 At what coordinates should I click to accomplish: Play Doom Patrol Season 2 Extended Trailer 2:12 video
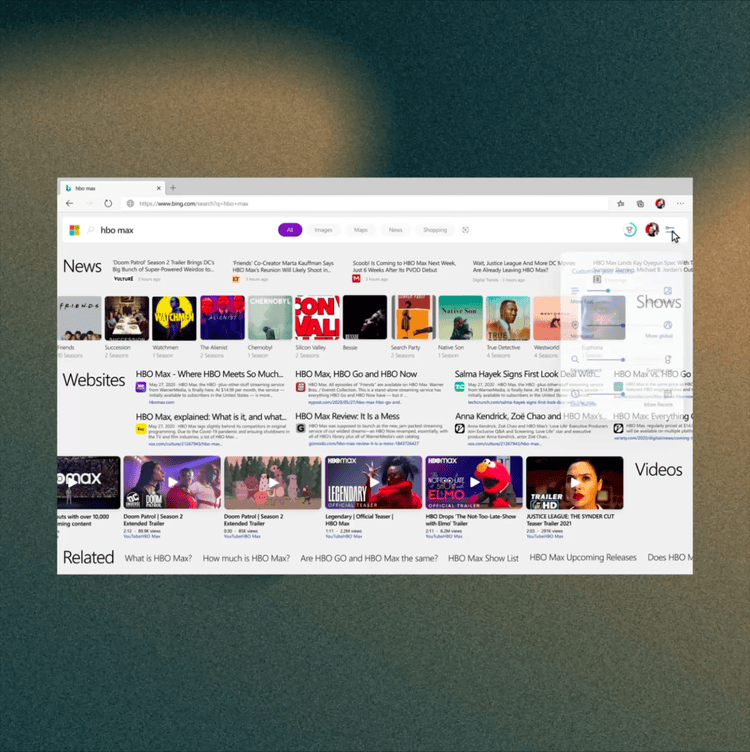click(x=172, y=482)
